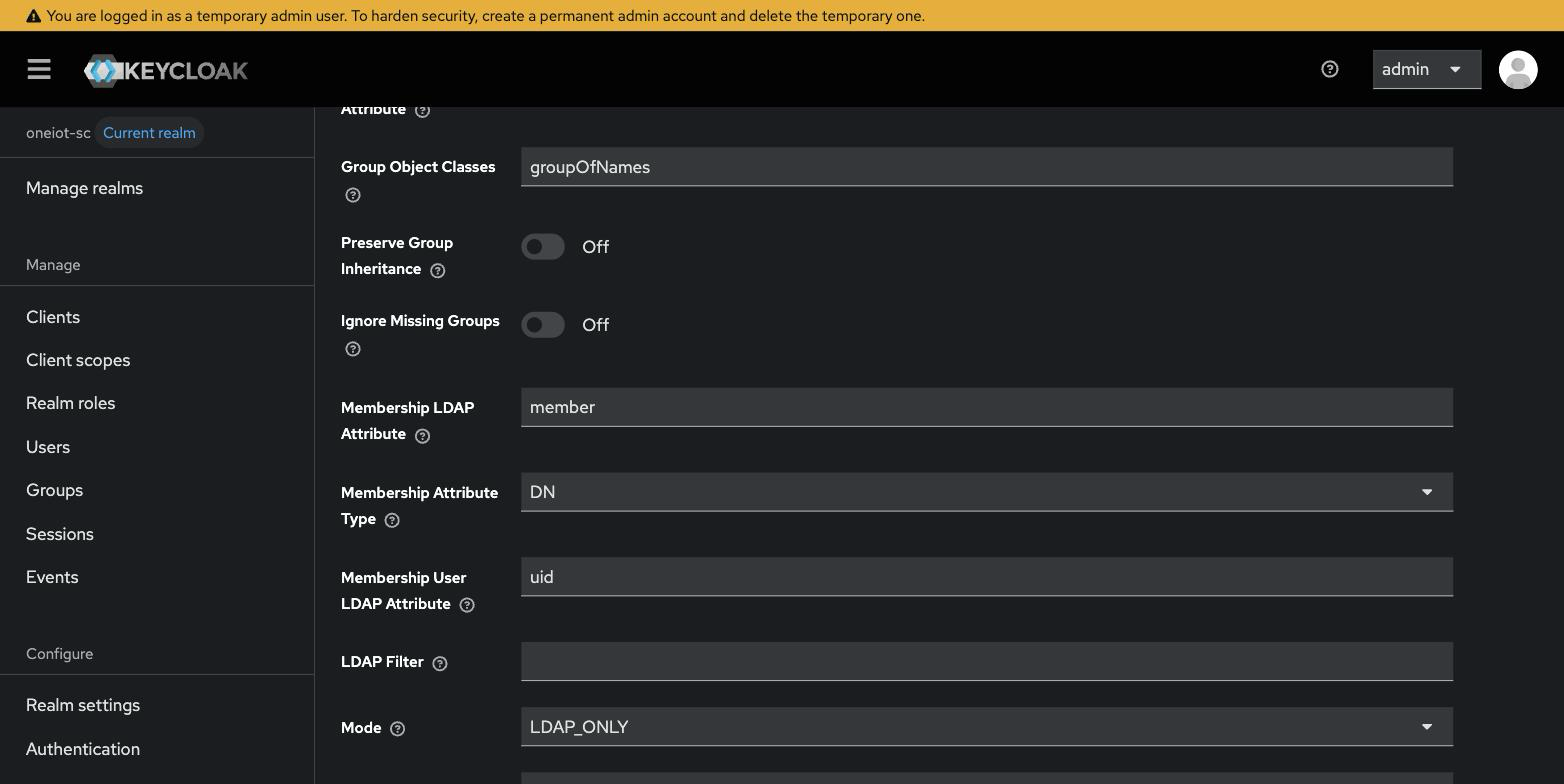Open the hamburger navigation menu

(39, 69)
